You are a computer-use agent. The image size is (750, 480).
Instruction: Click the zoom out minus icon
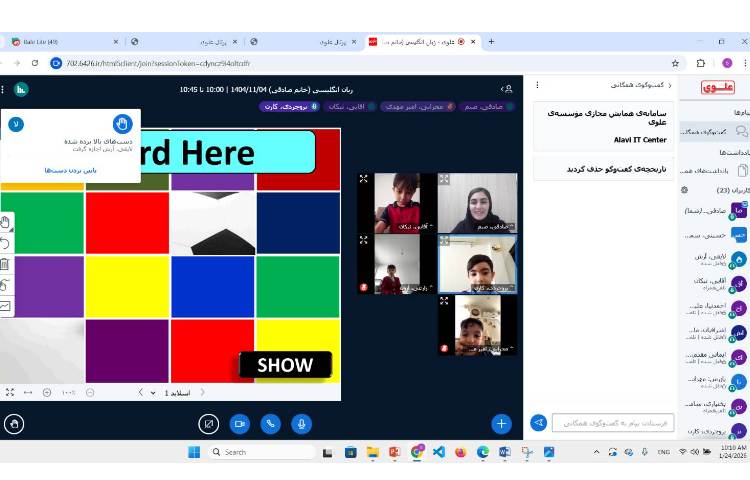90,393
